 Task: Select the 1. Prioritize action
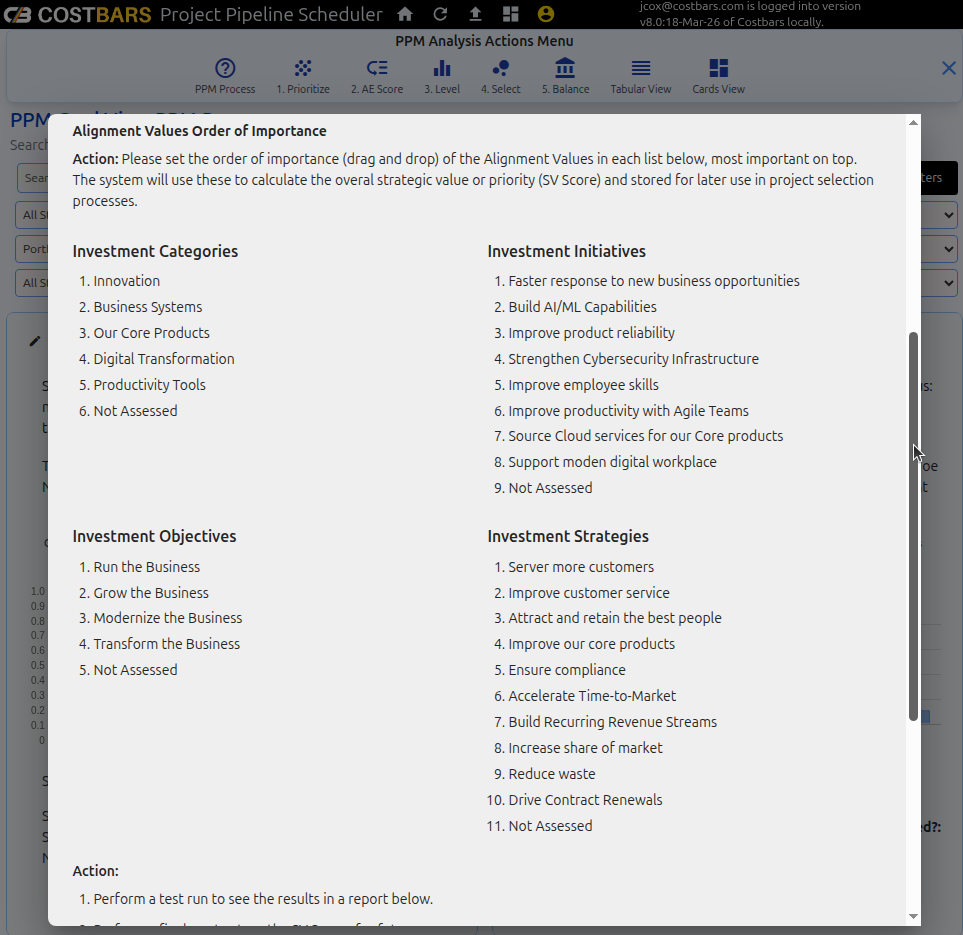pos(303,68)
